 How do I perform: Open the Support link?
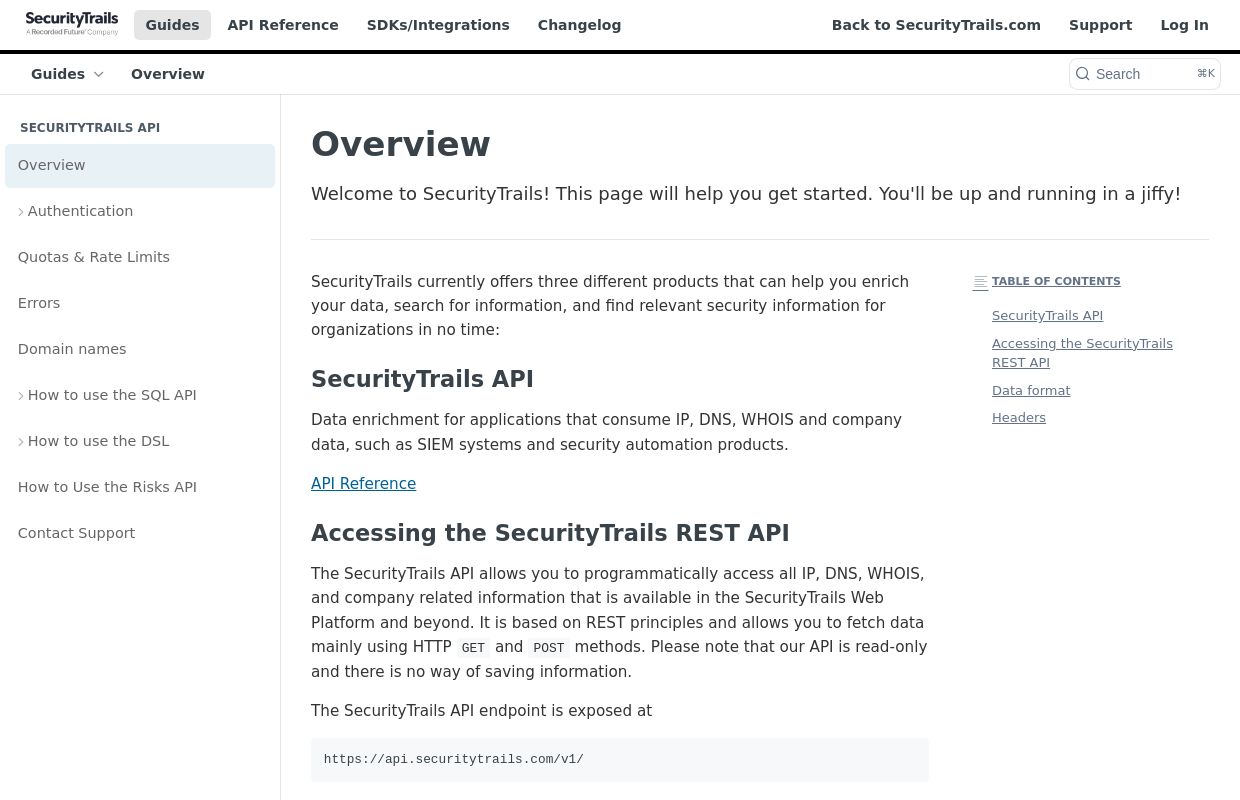pos(1100,25)
